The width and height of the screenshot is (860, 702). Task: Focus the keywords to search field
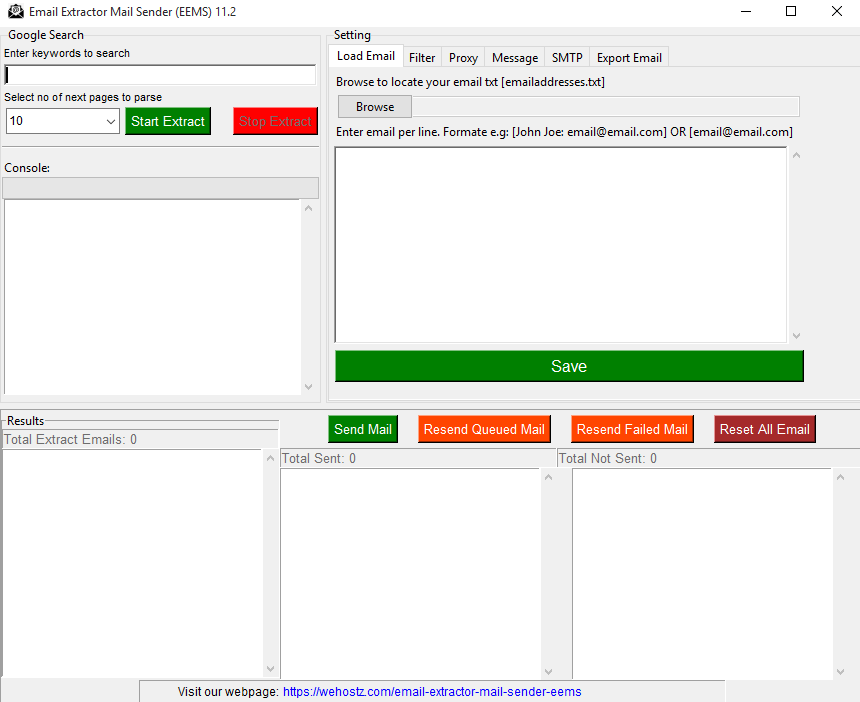(160, 75)
